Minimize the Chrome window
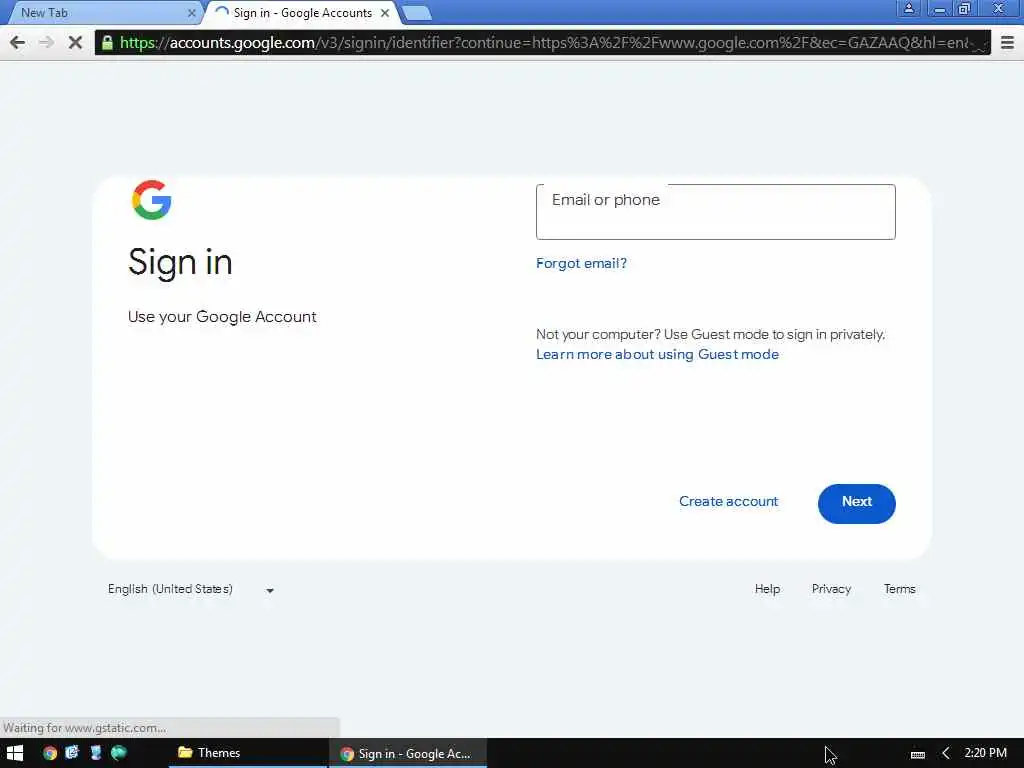 coord(939,8)
